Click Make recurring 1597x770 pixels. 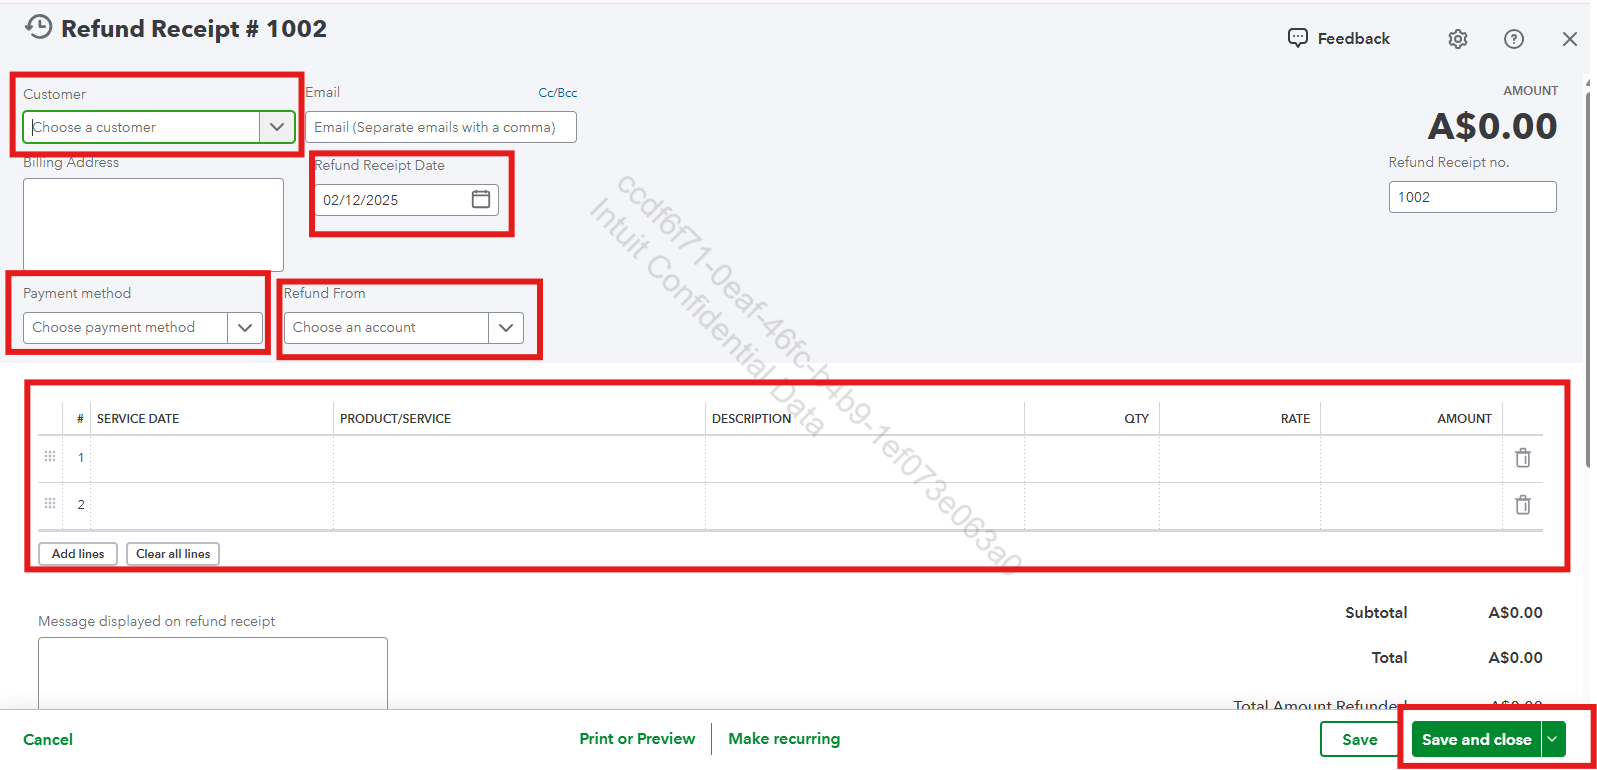pos(784,739)
